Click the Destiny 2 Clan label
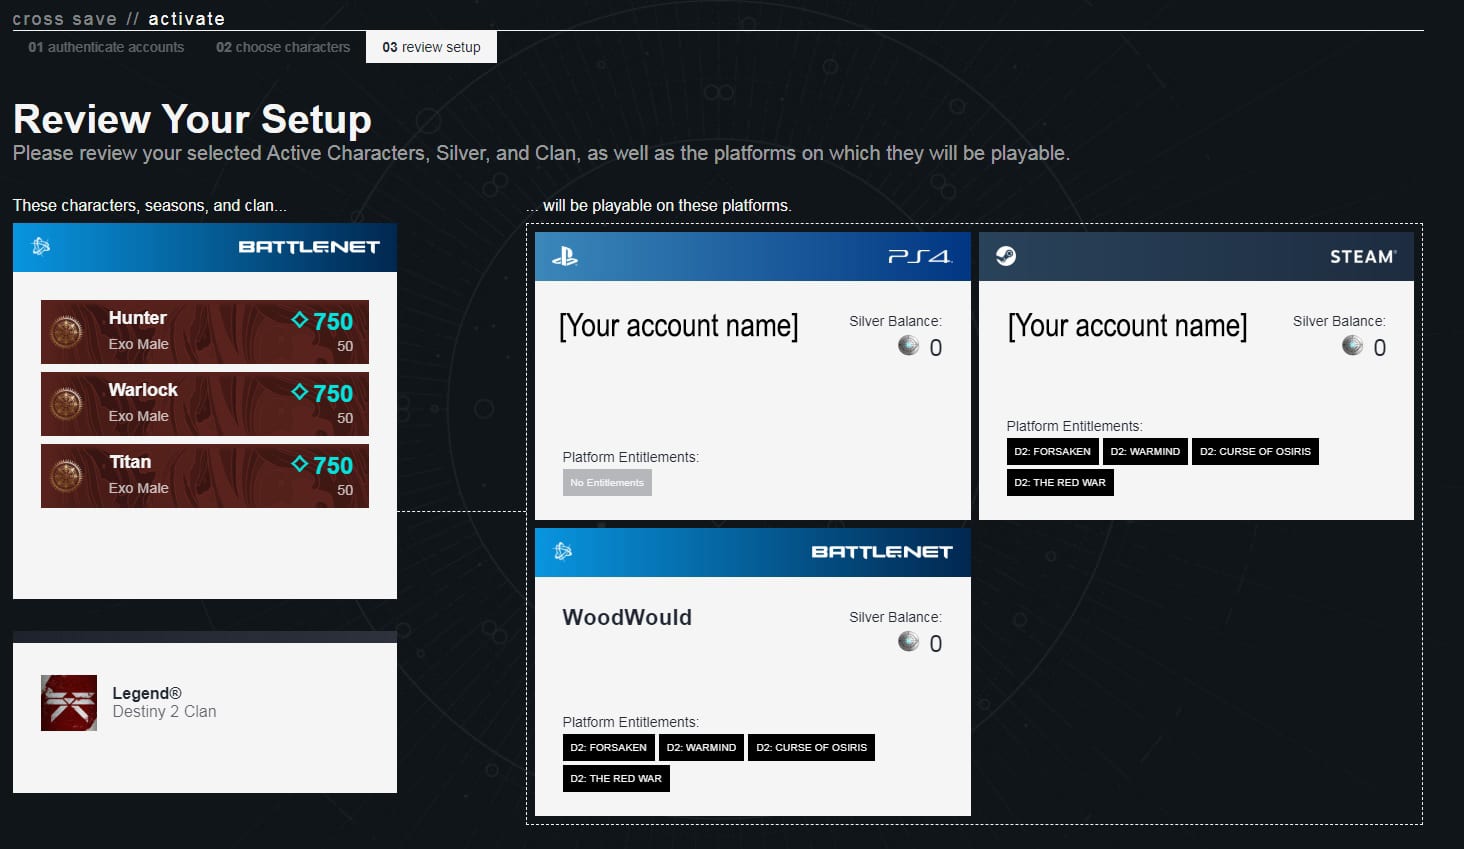Image resolution: width=1464 pixels, height=849 pixels. point(164,711)
